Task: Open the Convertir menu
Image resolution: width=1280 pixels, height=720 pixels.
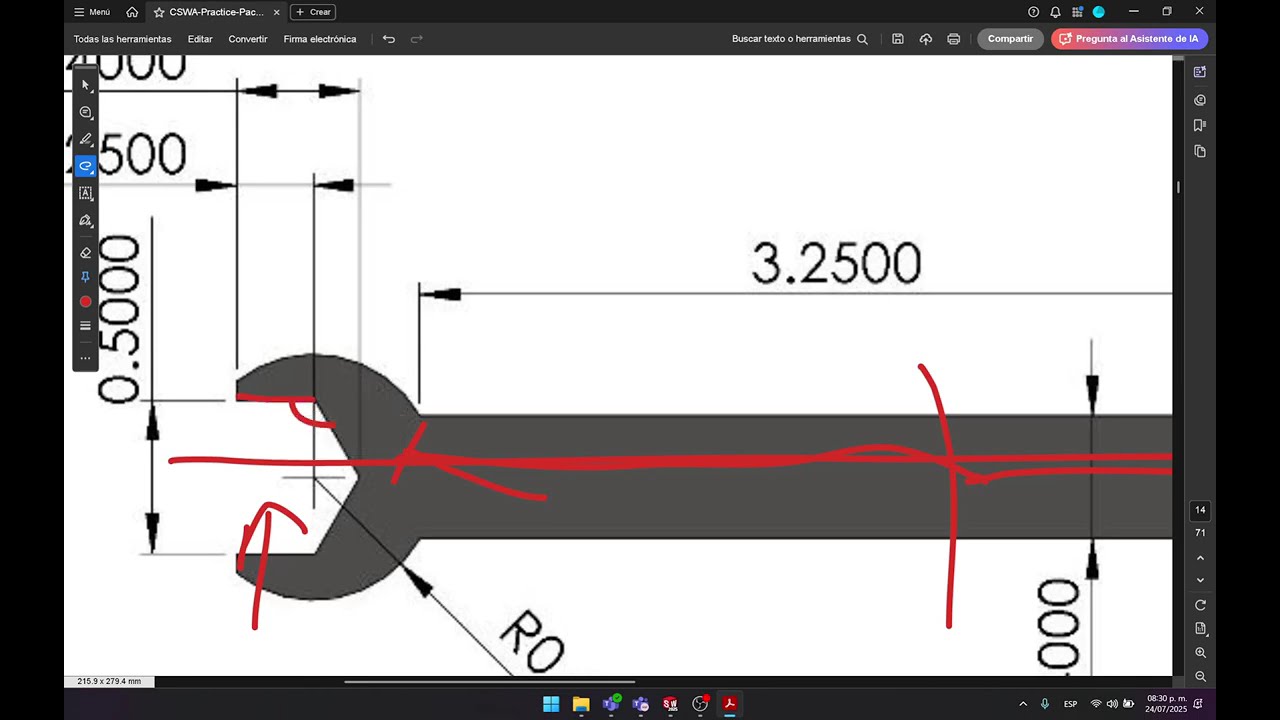Action: 247,39
